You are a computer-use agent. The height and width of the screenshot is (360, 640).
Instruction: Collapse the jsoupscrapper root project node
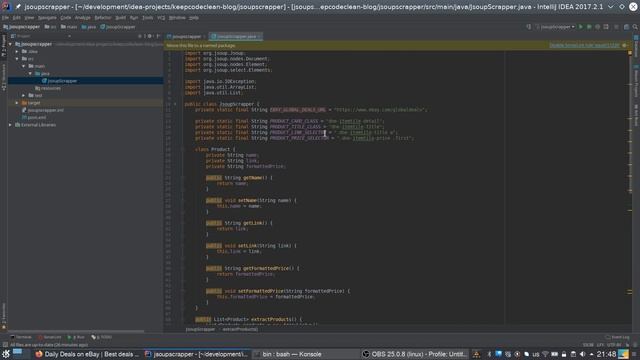pyautogui.click(x=11, y=44)
